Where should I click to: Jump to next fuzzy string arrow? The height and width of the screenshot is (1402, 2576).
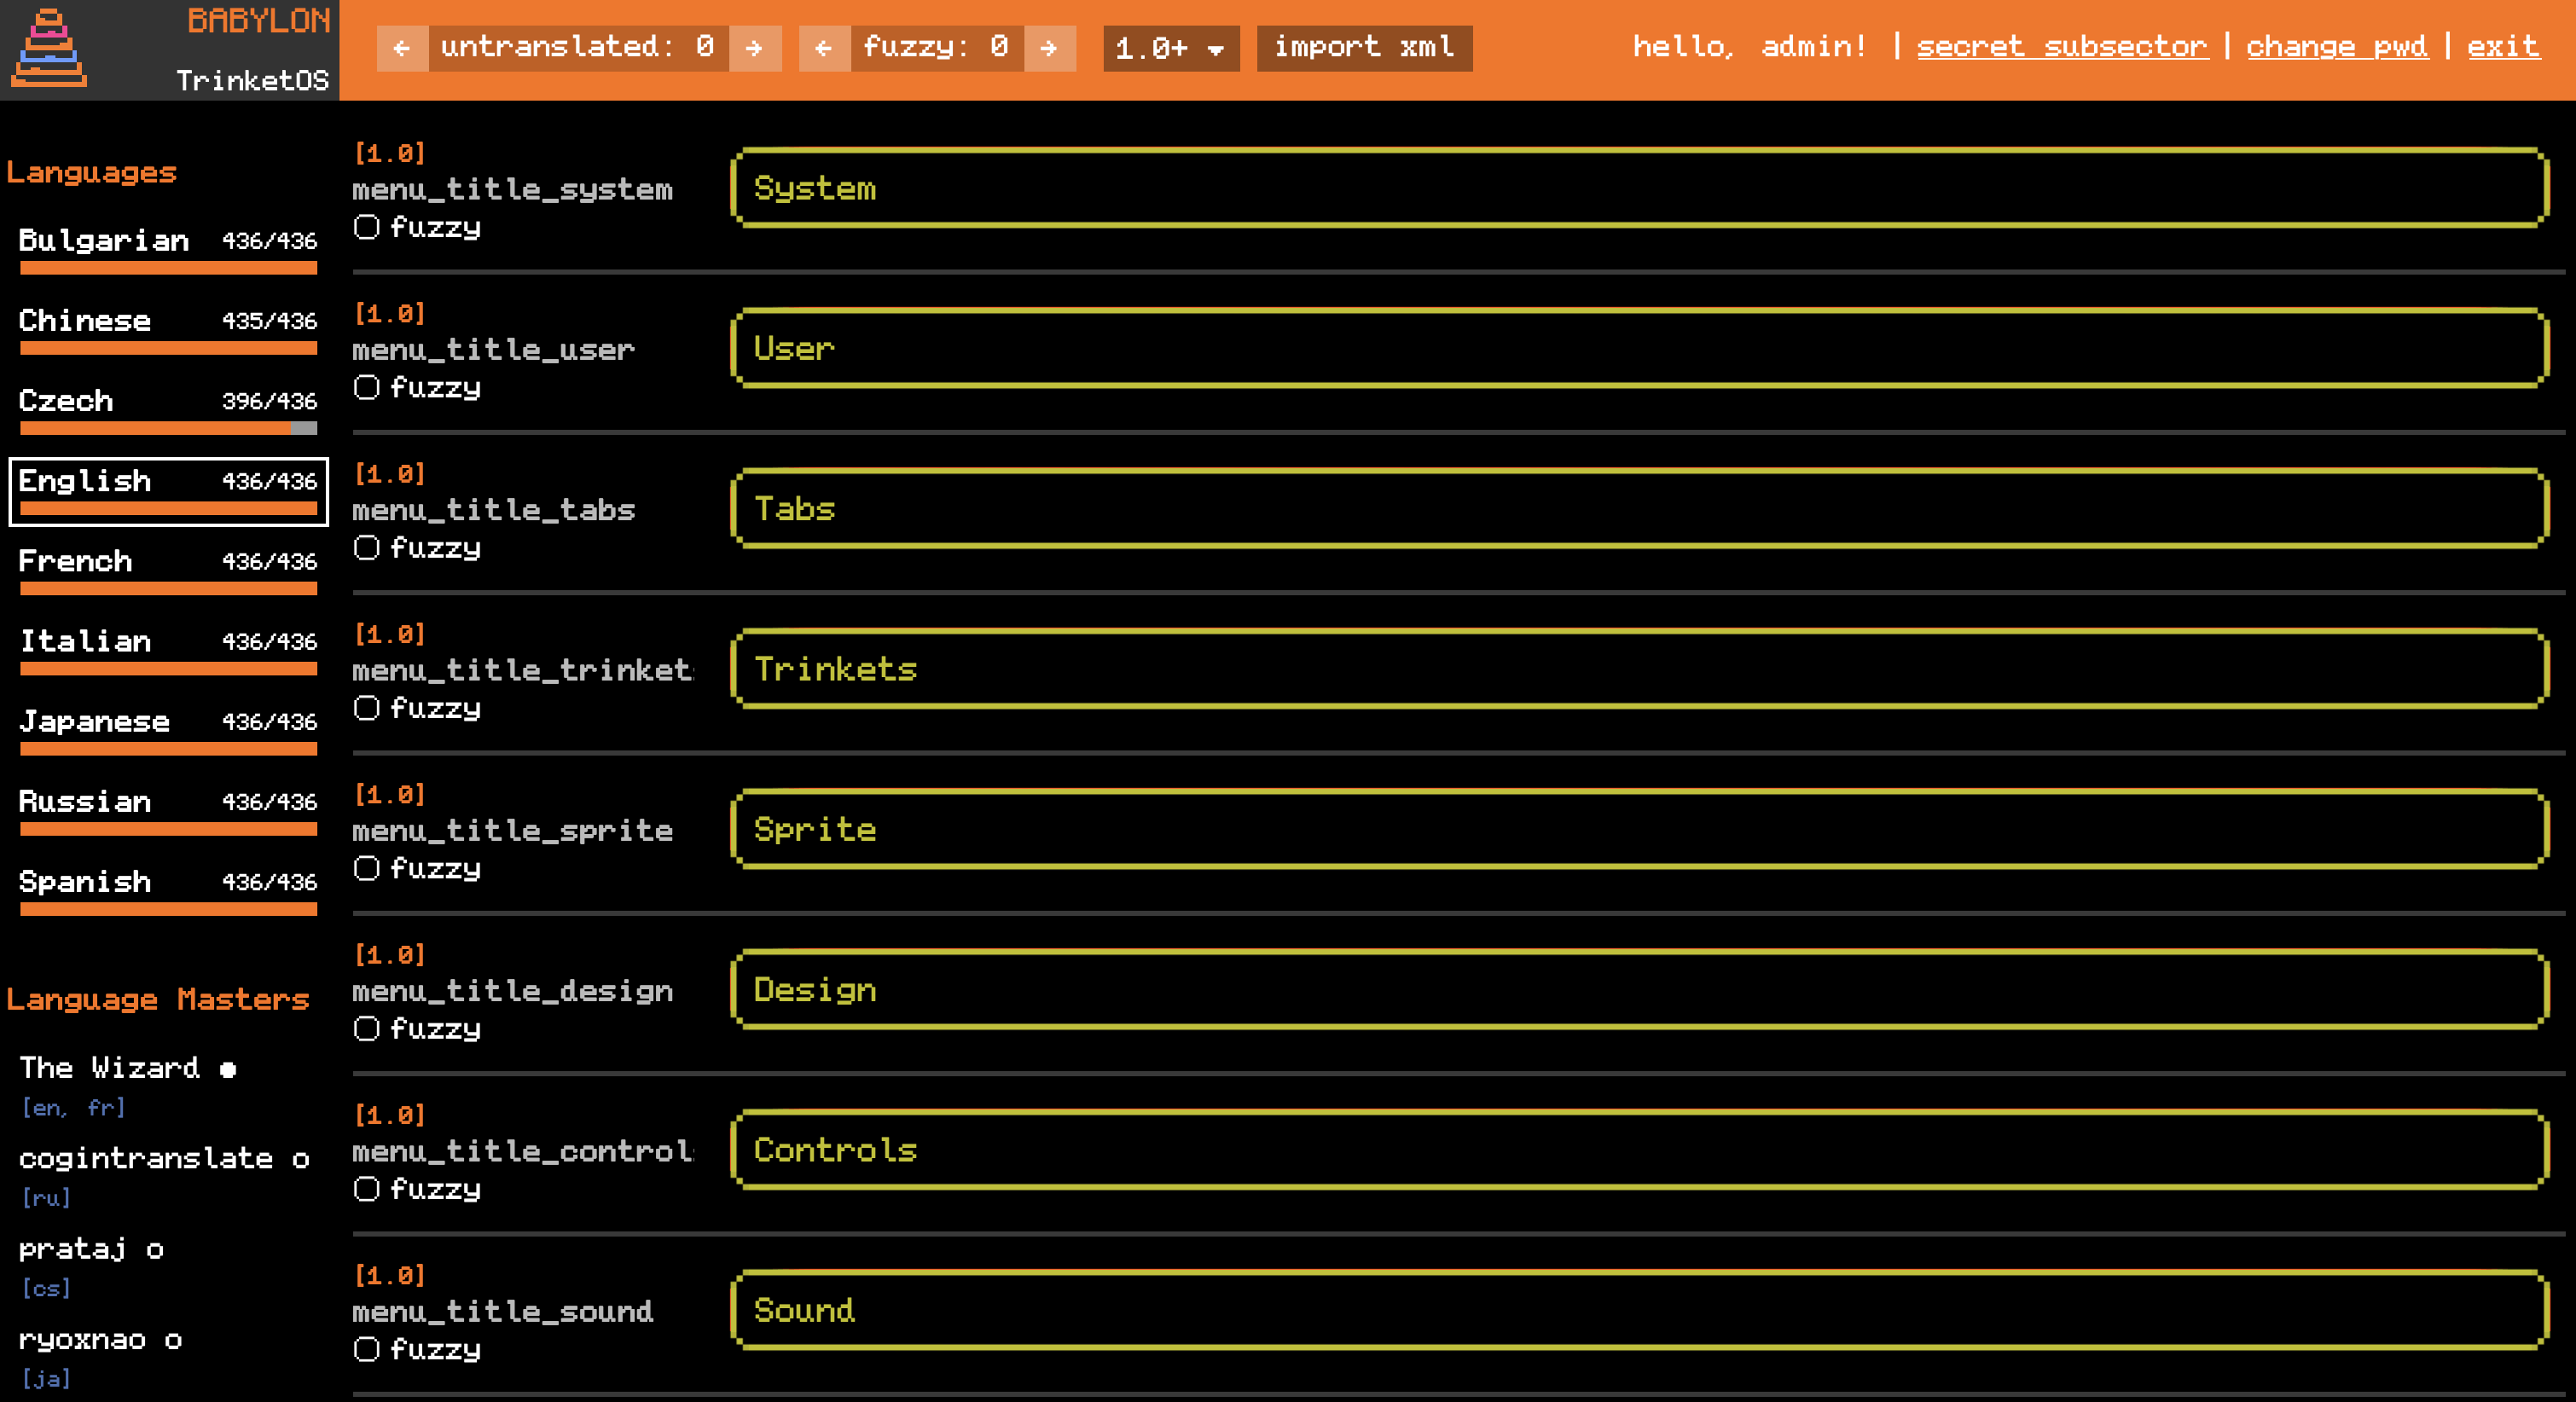click(1049, 48)
